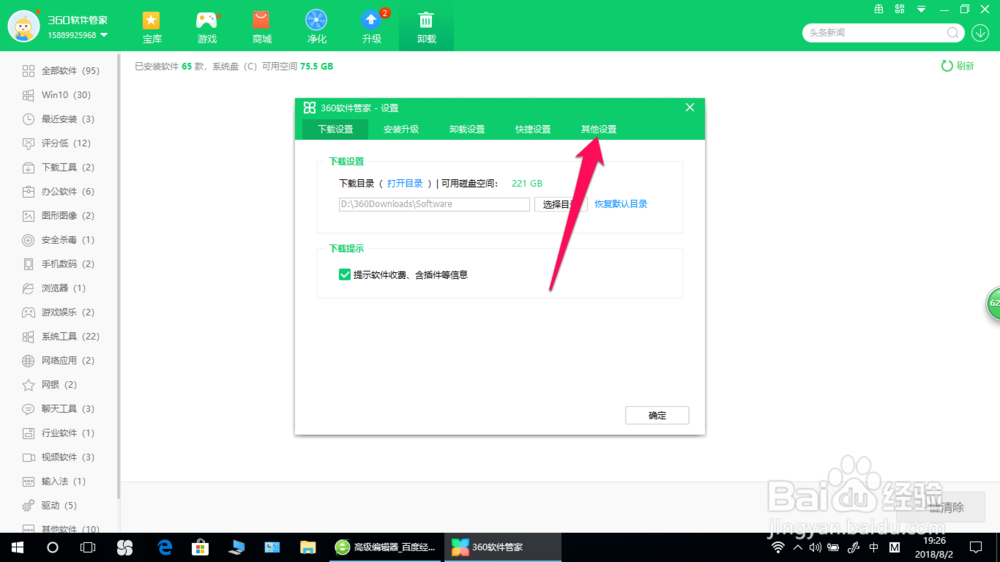Switch to 卸载设置 tab

coord(467,129)
